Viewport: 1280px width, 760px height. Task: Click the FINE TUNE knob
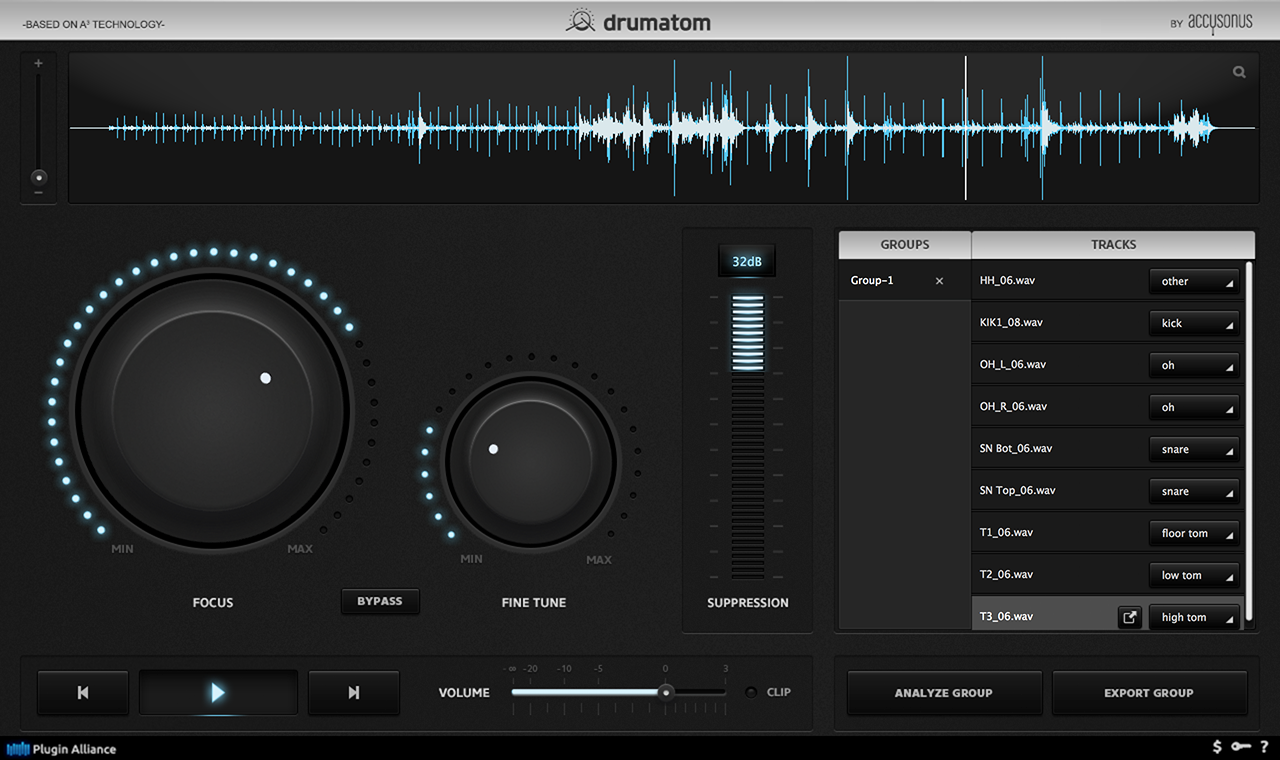(532, 463)
